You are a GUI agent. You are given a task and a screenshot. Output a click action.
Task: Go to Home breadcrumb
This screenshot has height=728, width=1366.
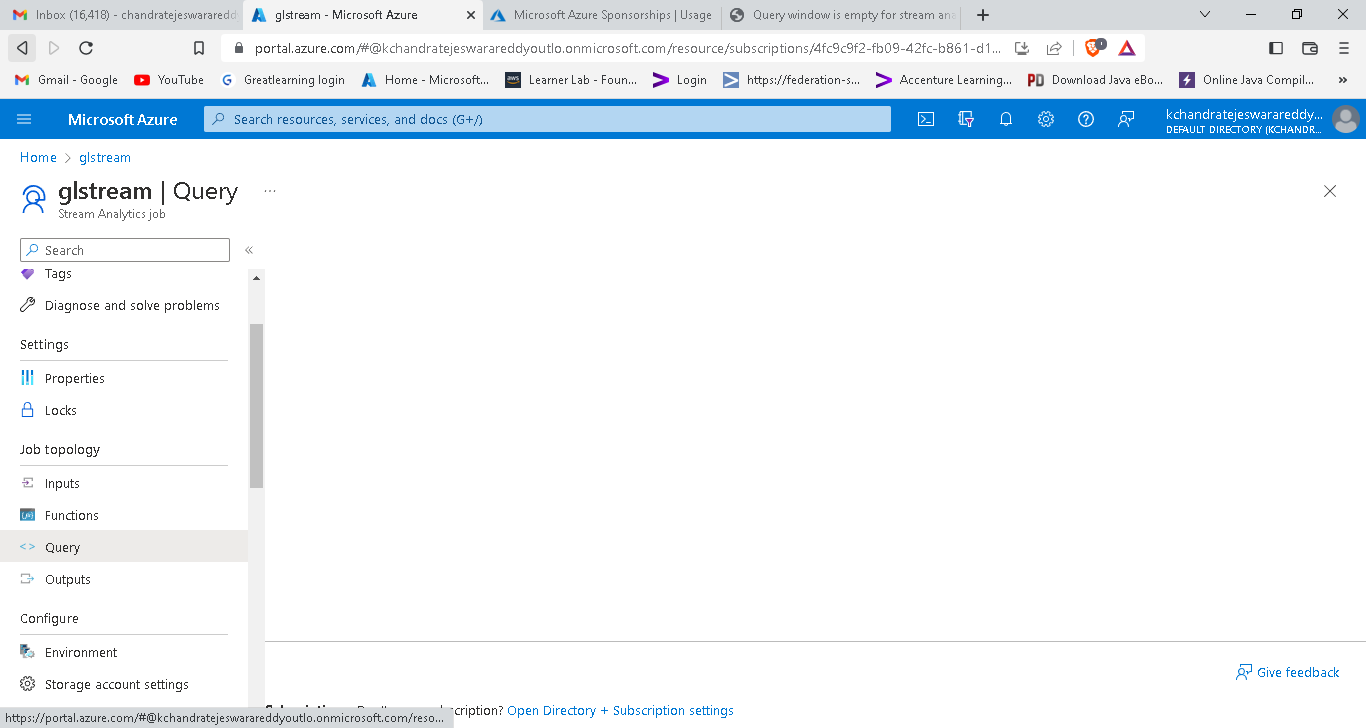pyautogui.click(x=38, y=157)
